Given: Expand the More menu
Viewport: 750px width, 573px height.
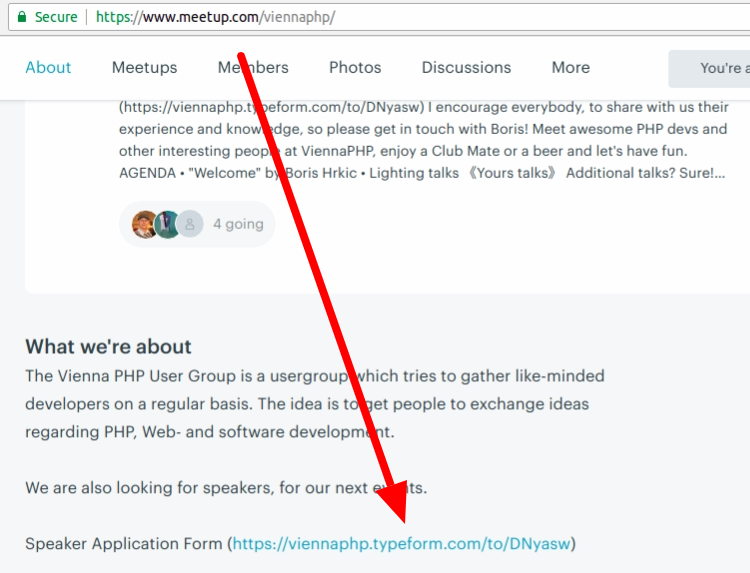Looking at the screenshot, I should (x=571, y=67).
